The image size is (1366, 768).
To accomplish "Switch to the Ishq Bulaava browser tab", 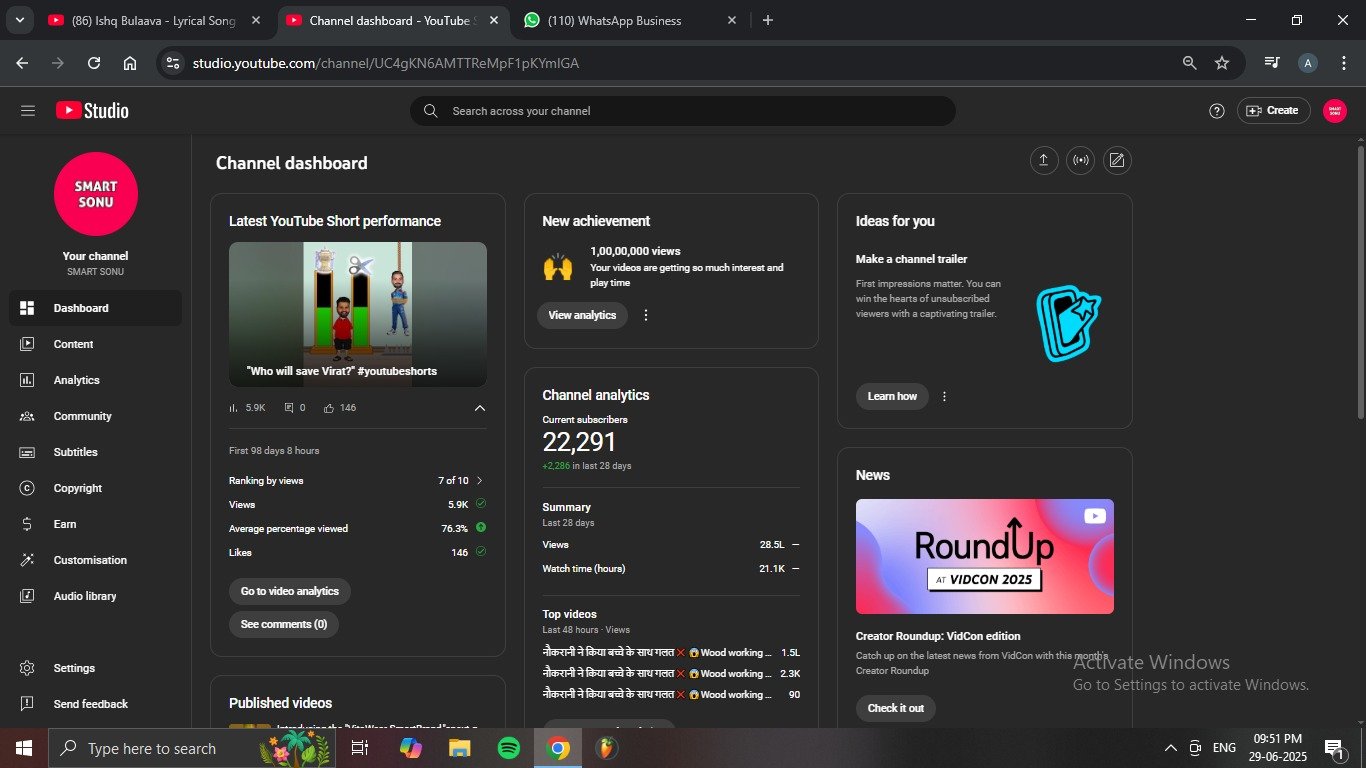I will point(155,20).
